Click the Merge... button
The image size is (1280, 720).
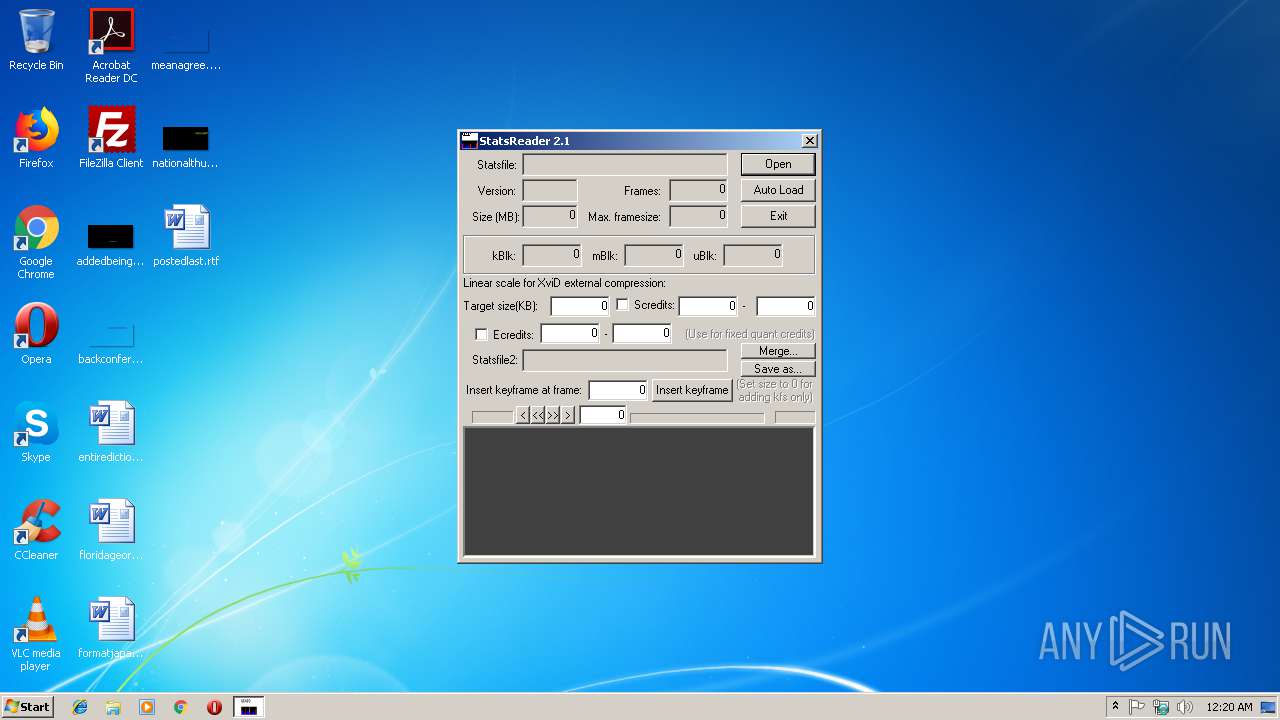point(778,351)
